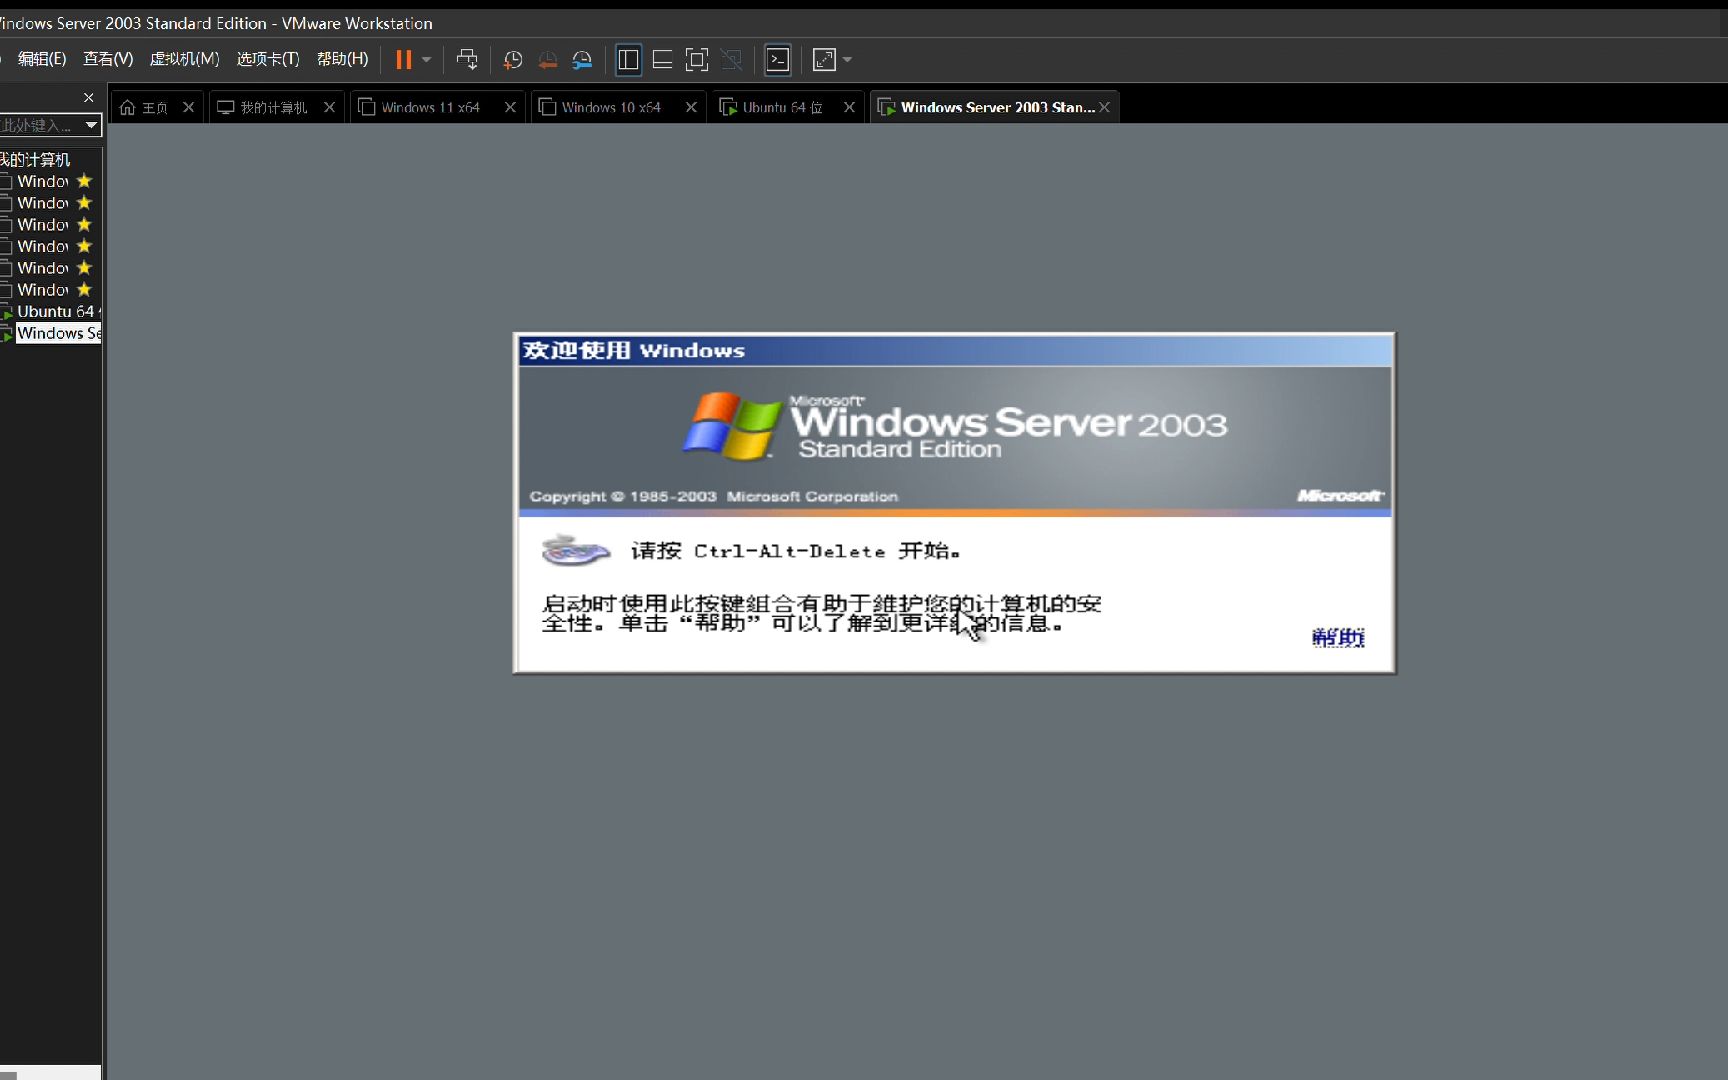Image resolution: width=1728 pixels, height=1080 pixels.
Task: Switch to the Ubuntu 64 位 tab
Action: pos(773,107)
